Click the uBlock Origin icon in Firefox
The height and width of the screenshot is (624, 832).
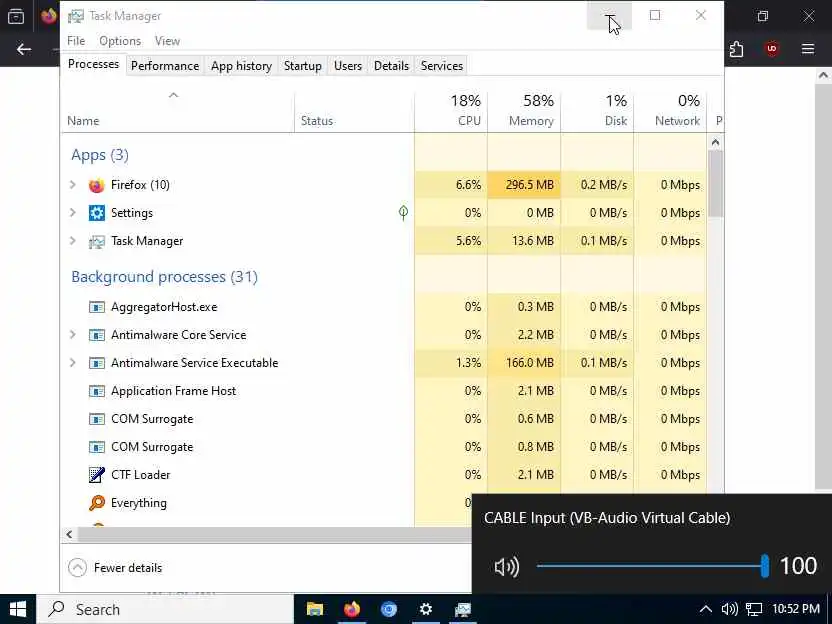(772, 49)
